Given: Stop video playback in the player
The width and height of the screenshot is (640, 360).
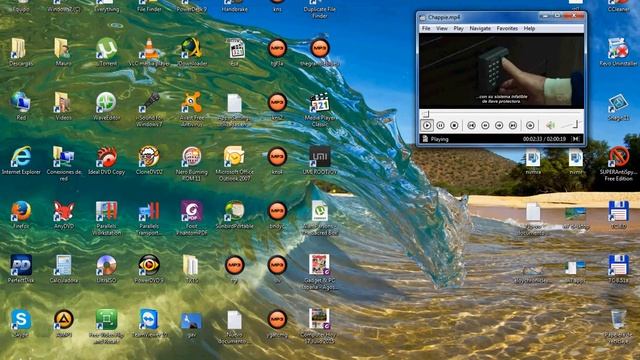Looking at the screenshot, I should pyautogui.click(x=454, y=125).
